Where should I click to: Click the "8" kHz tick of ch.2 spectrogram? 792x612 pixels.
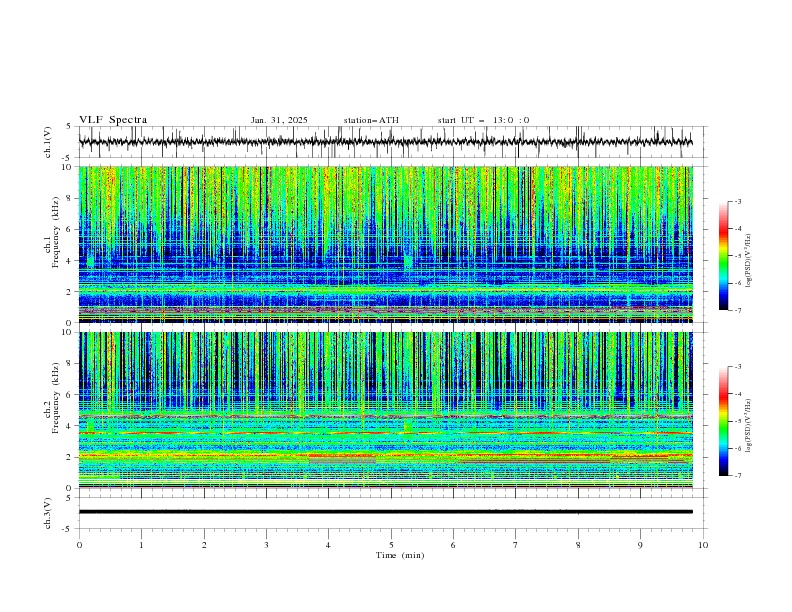coord(70,364)
